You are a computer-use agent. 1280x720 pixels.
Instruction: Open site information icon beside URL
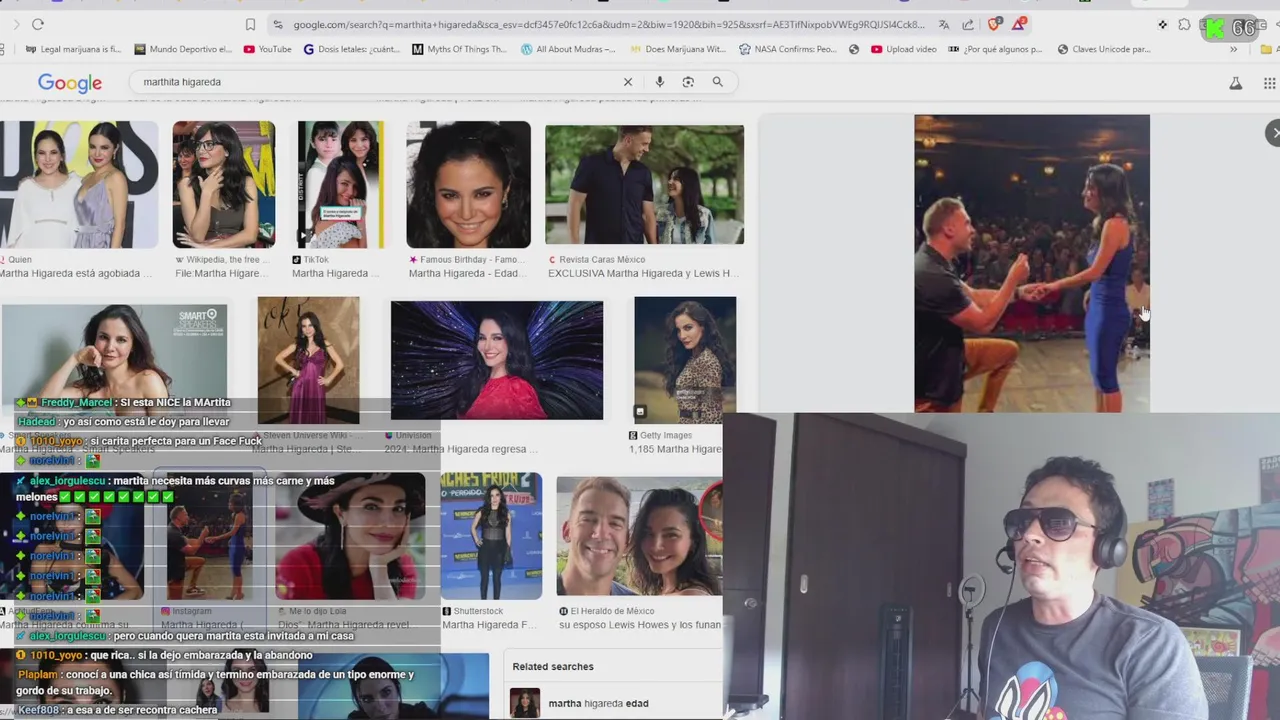(x=278, y=24)
